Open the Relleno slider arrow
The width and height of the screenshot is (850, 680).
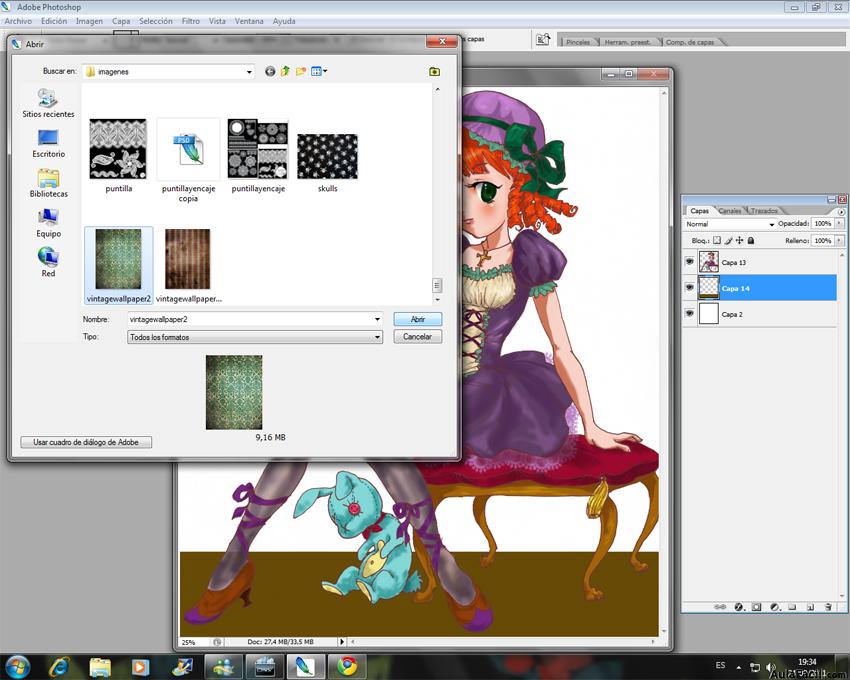click(839, 240)
